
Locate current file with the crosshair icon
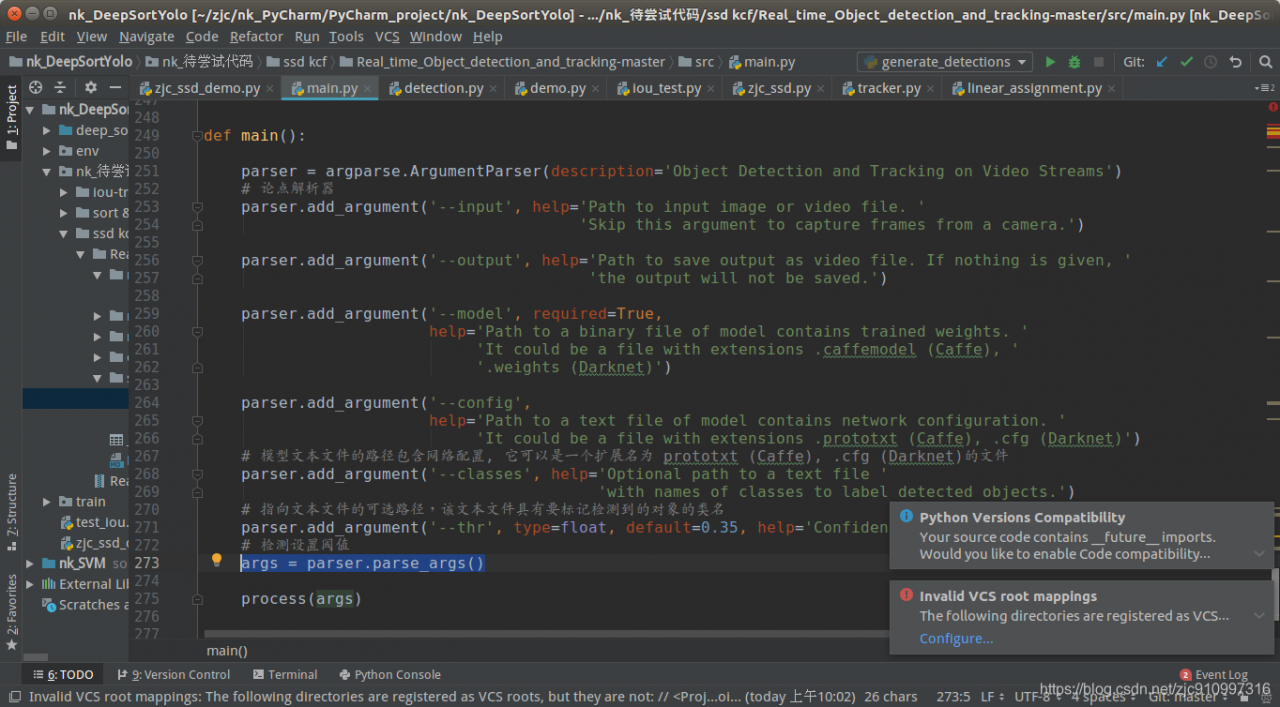coord(36,88)
